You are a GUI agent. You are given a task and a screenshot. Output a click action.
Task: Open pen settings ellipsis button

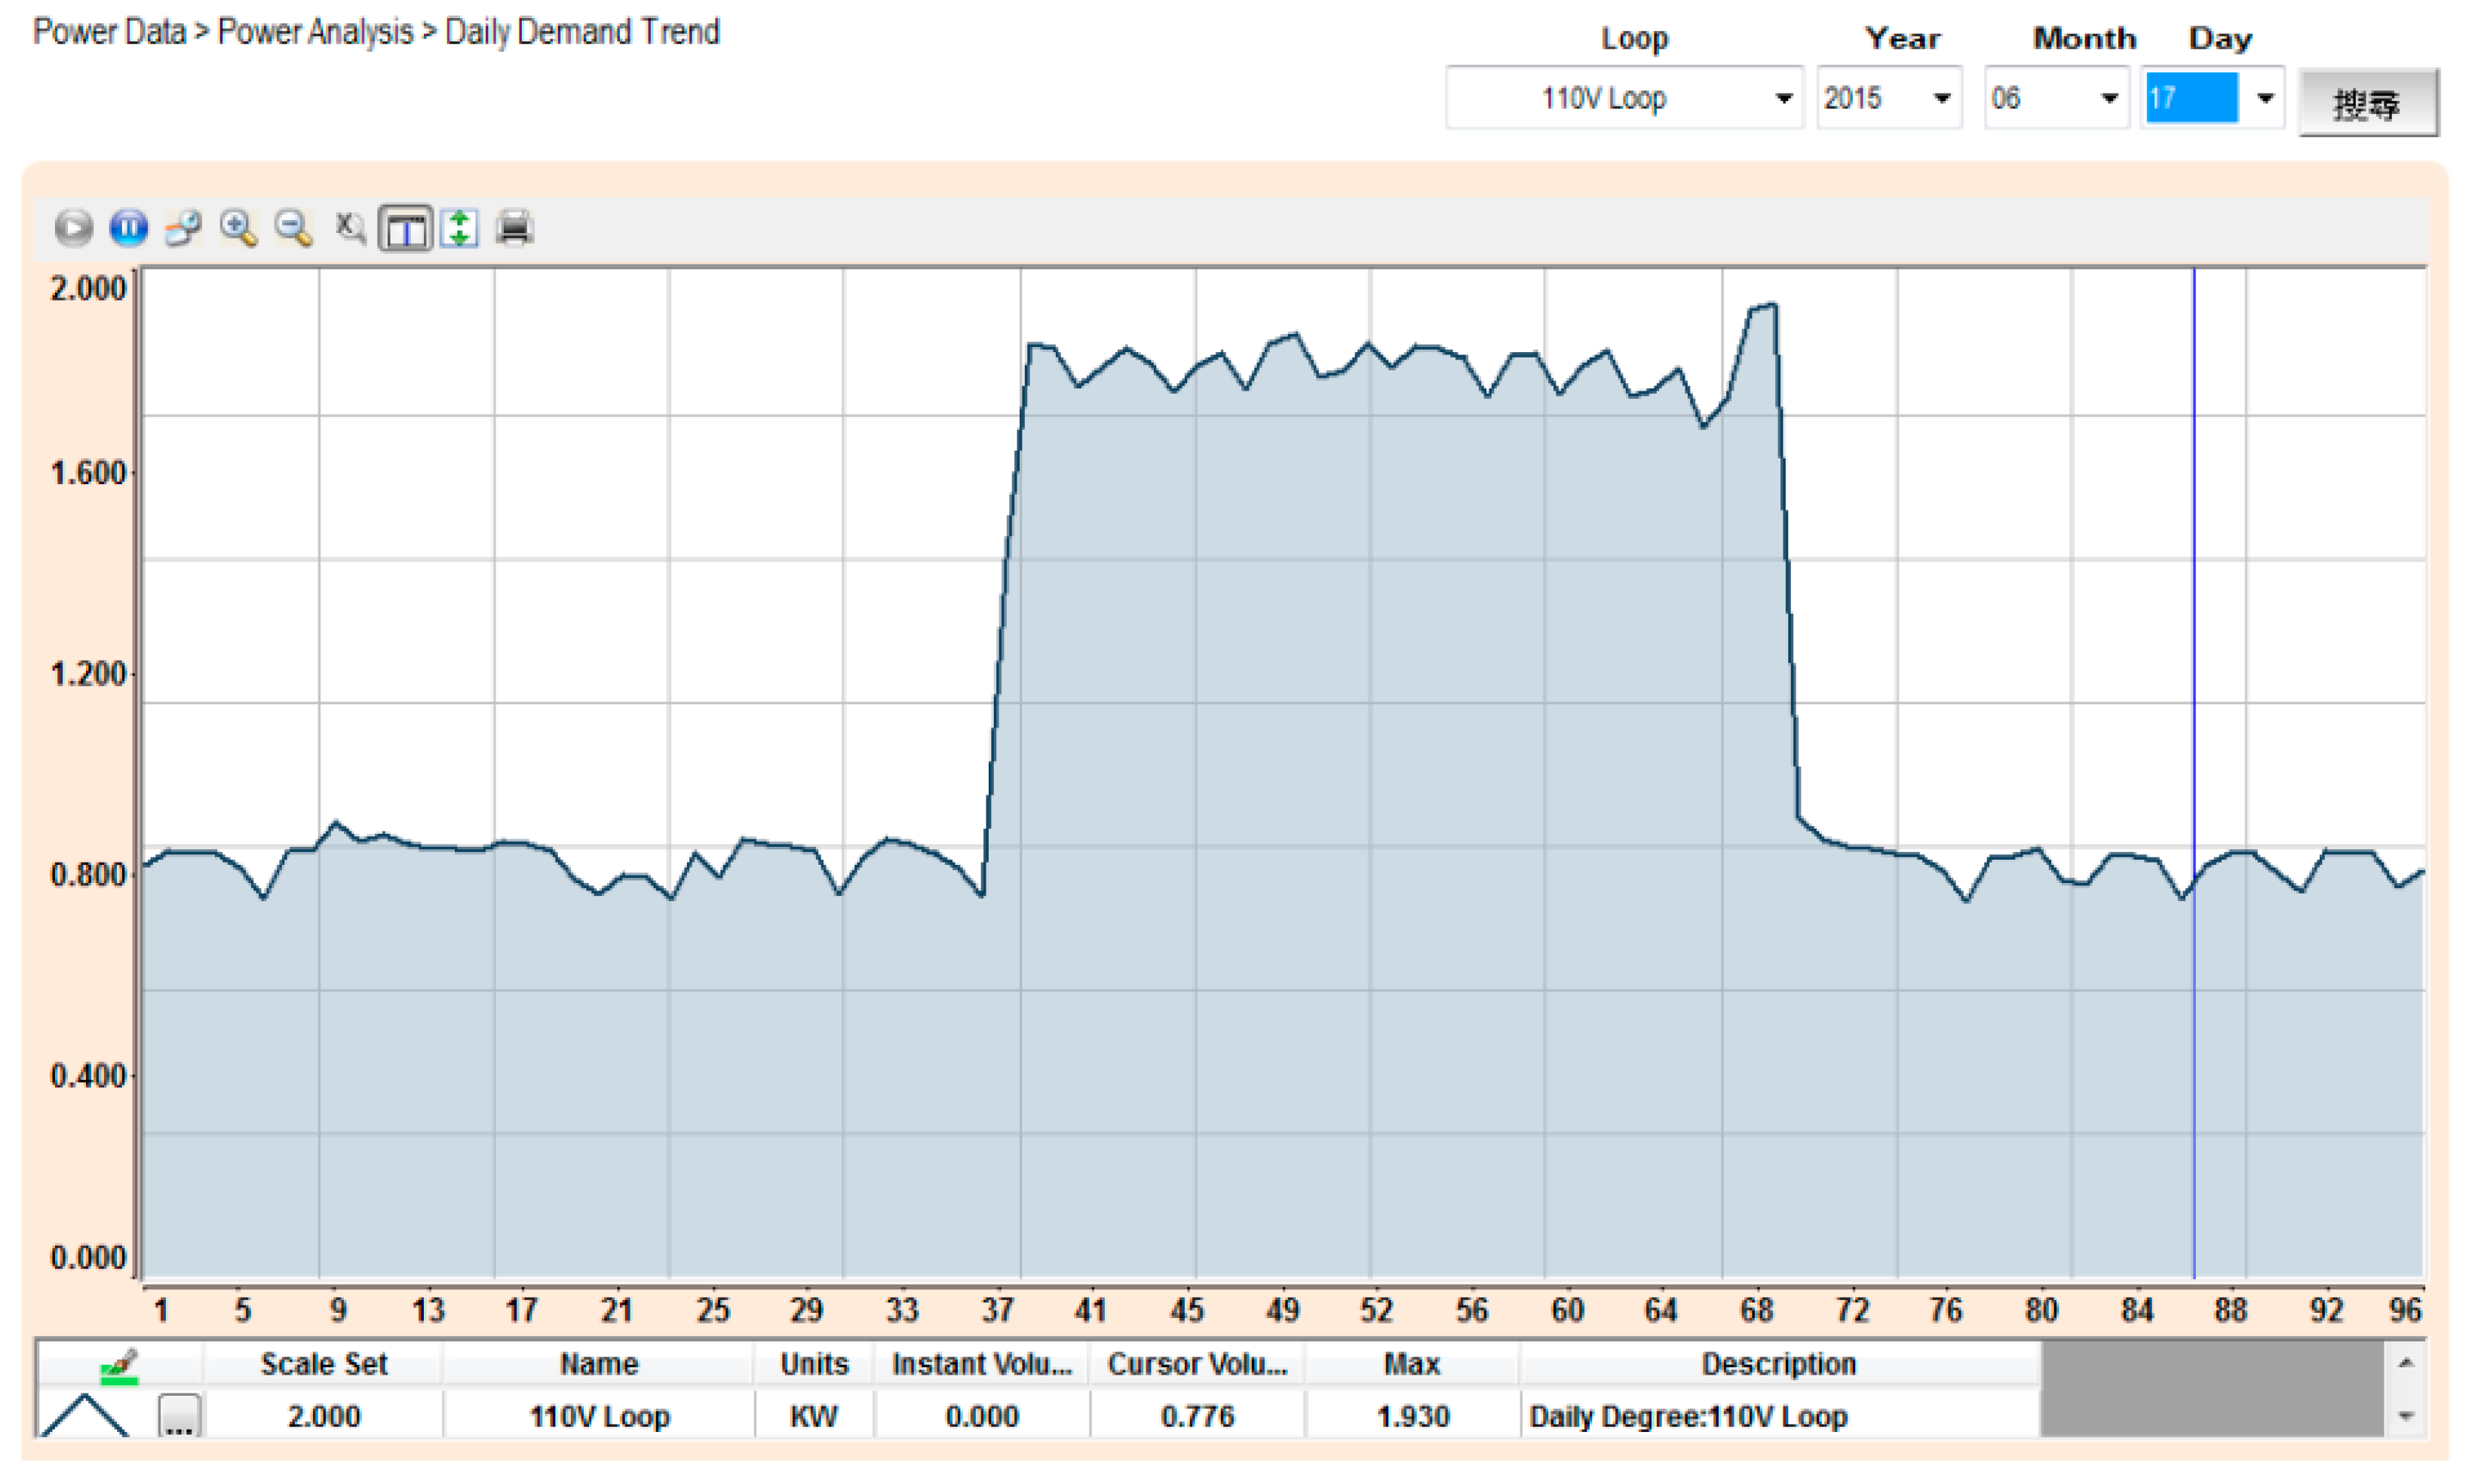[180, 1416]
